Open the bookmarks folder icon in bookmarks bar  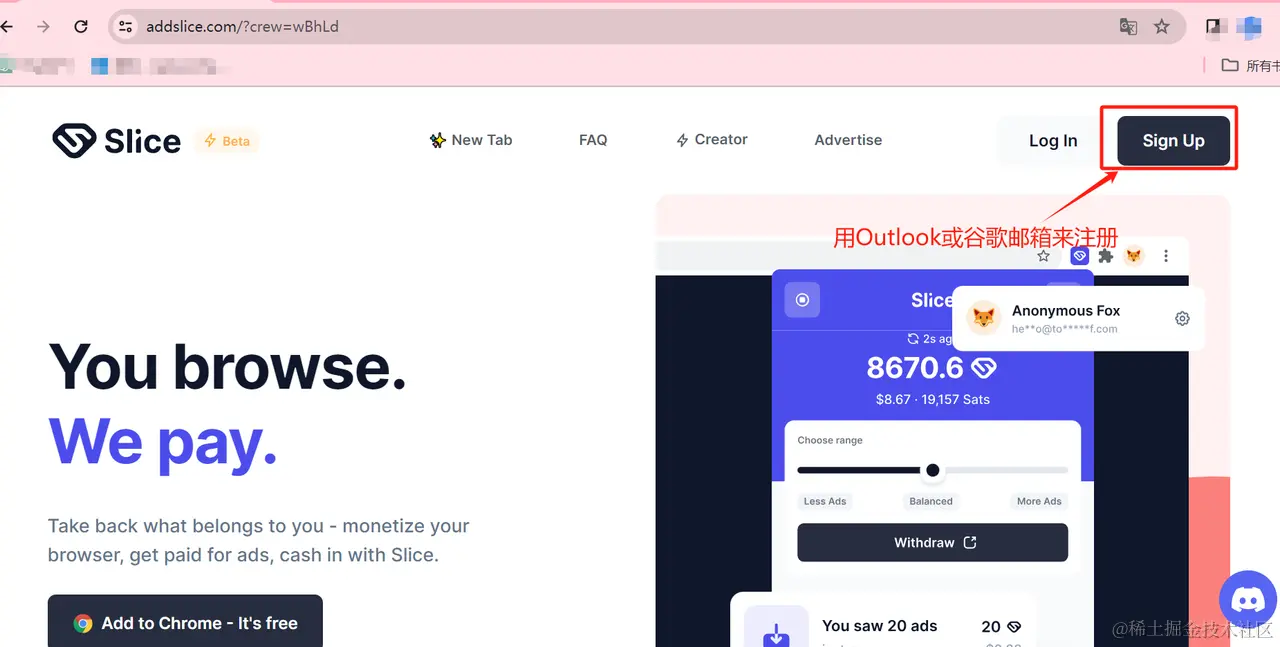point(1230,65)
